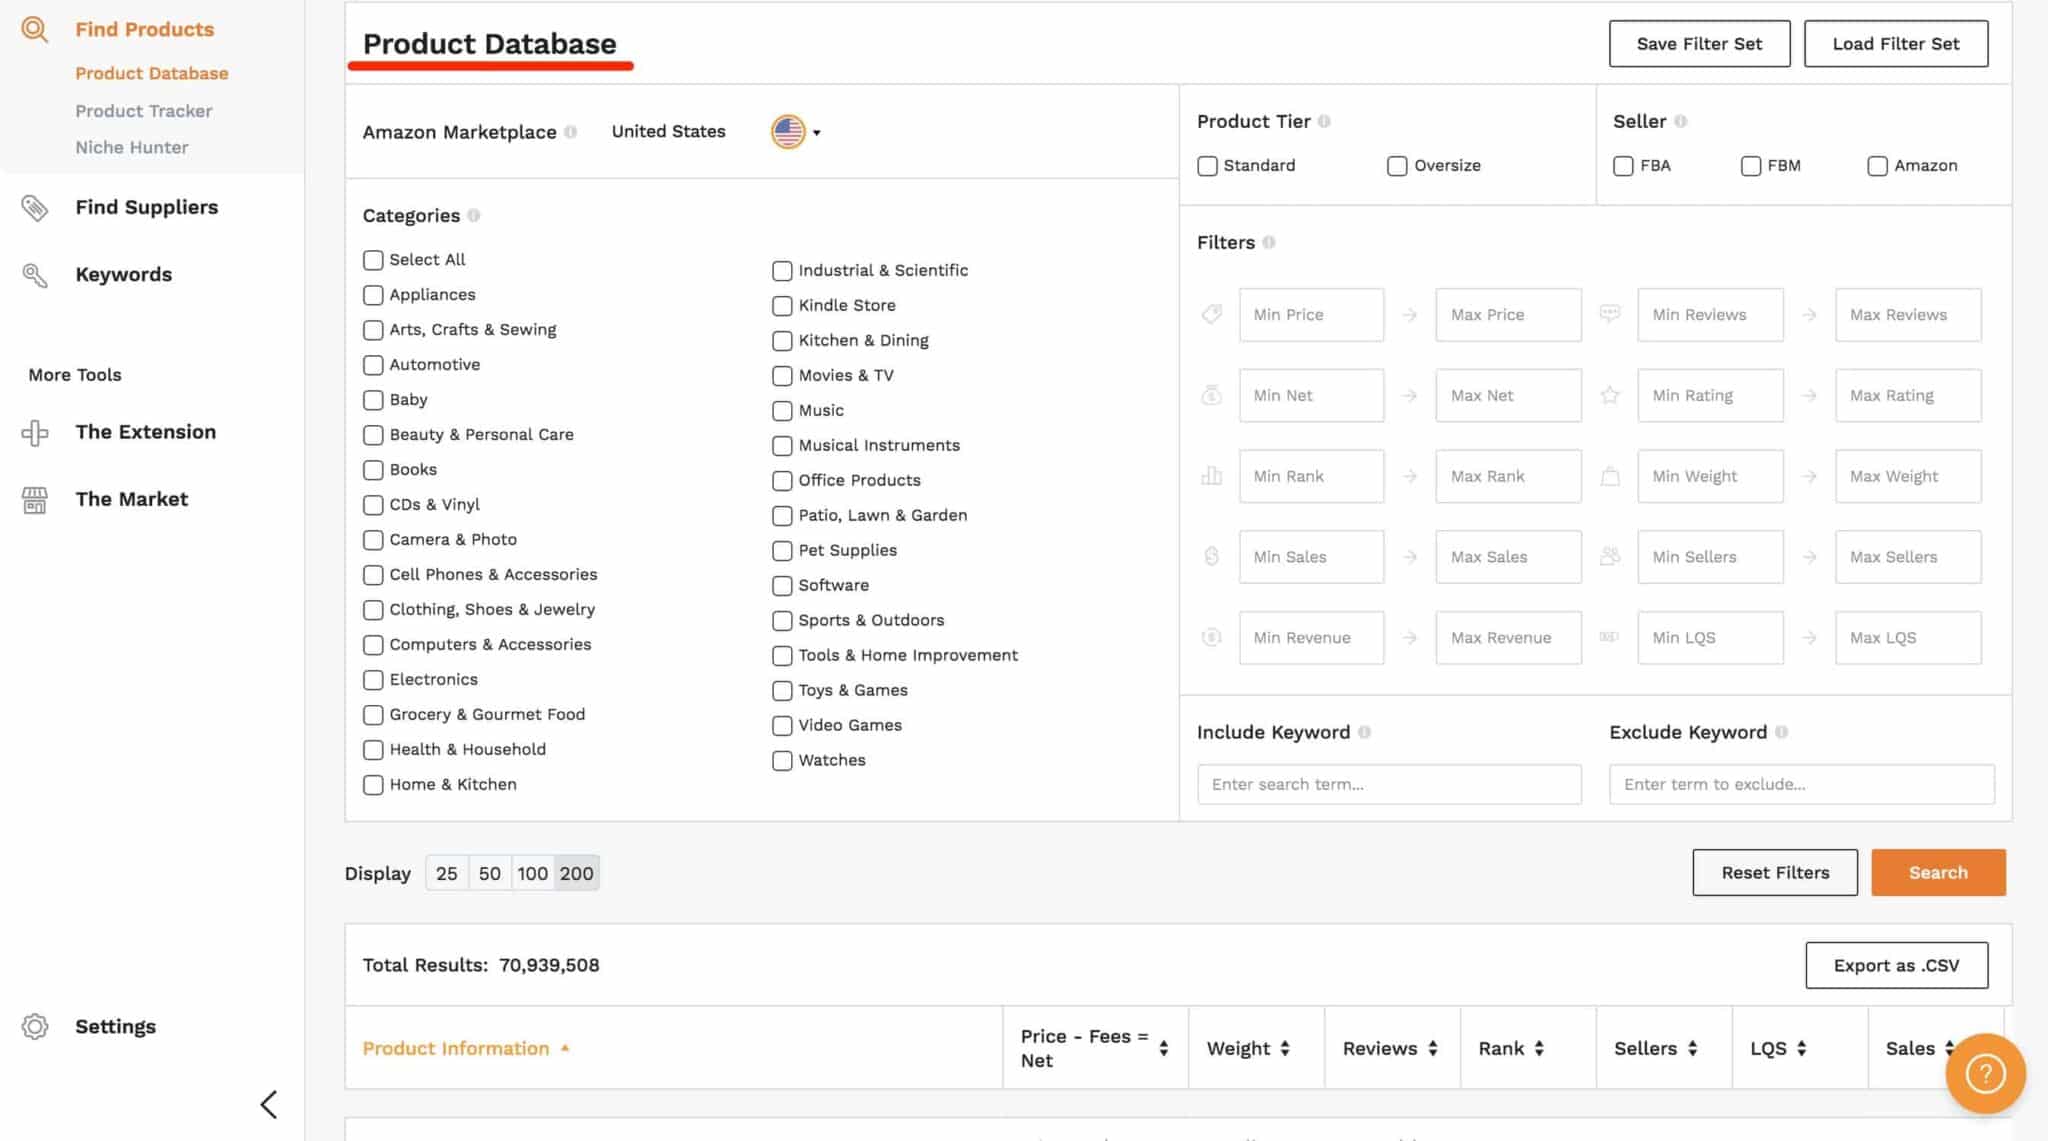This screenshot has width=2048, height=1141.
Task: Open Niche Hunter in sidebar
Action: [132, 147]
